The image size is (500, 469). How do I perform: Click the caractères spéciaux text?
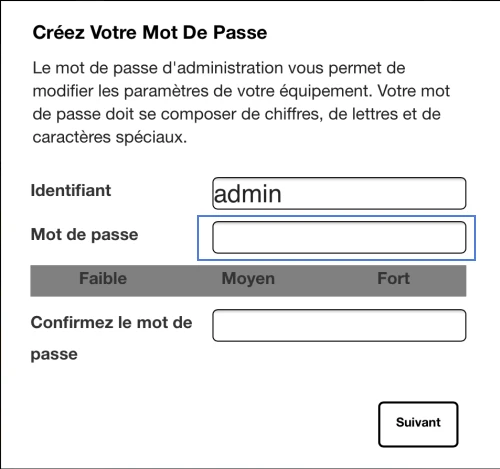click(x=110, y=138)
